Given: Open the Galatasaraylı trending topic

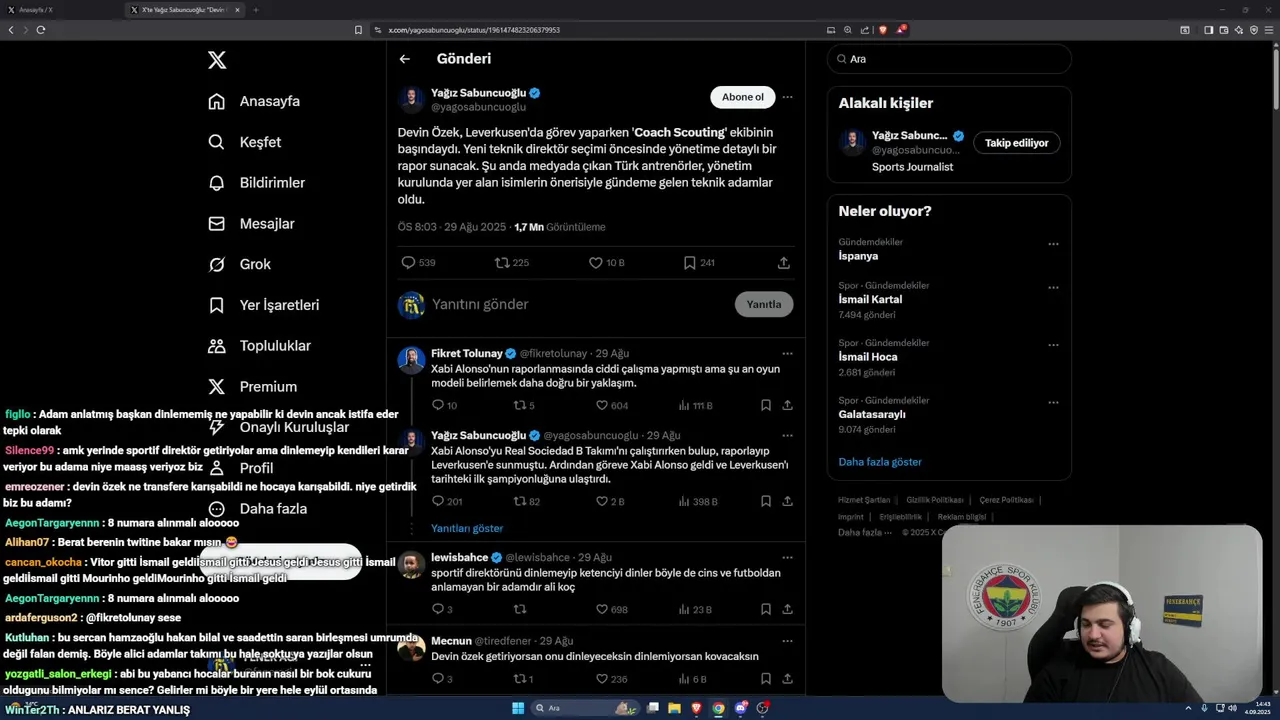Looking at the screenshot, I should pyautogui.click(x=872, y=414).
